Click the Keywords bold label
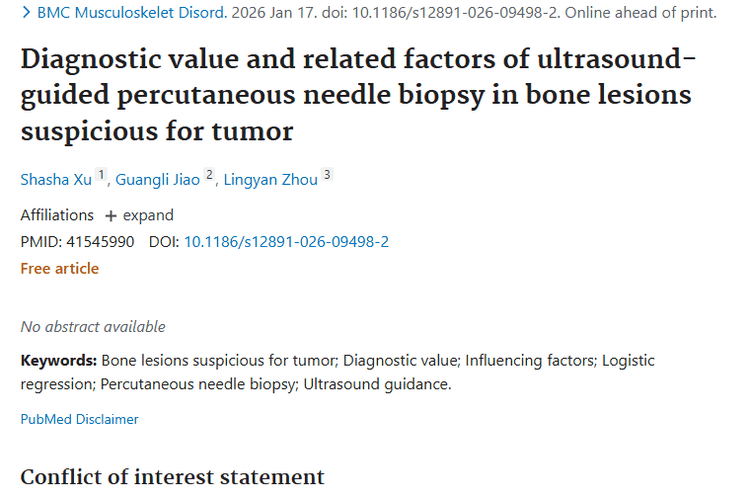 (58, 360)
